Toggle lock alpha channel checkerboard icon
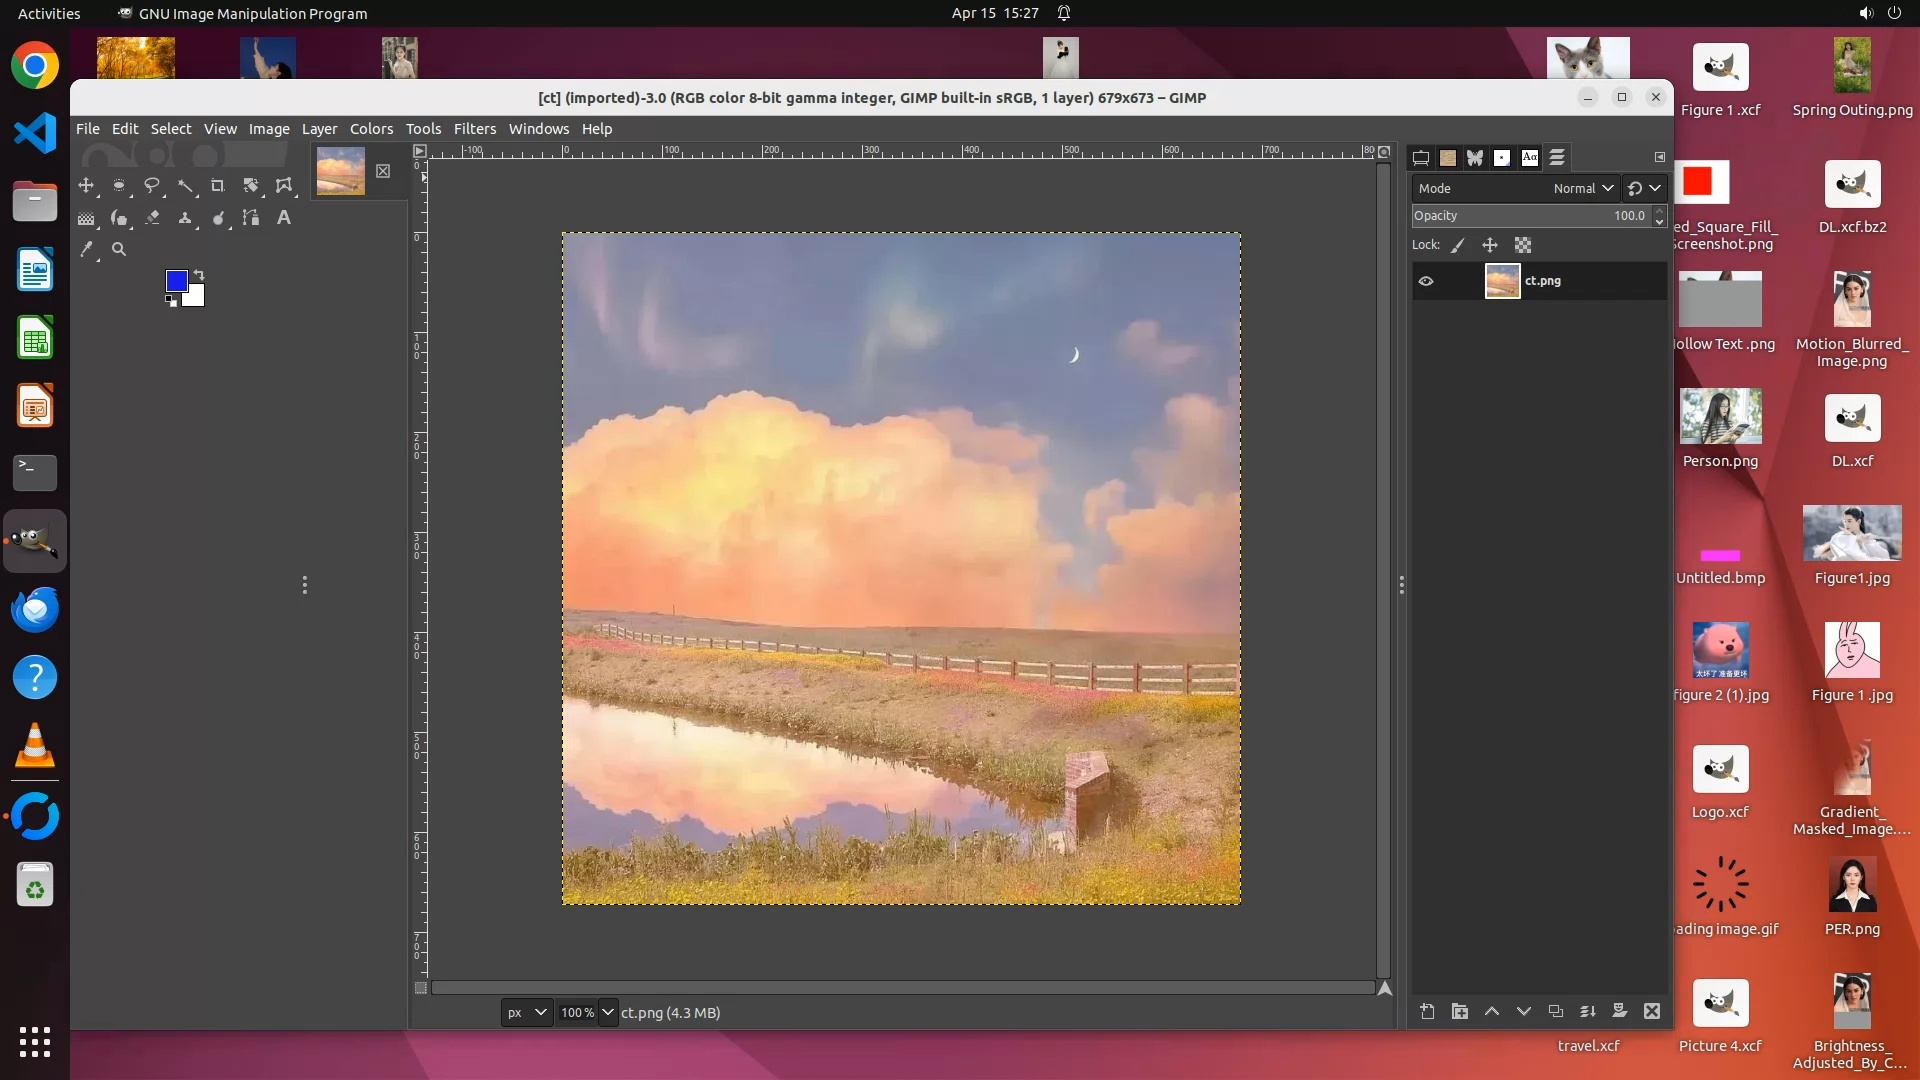This screenshot has height=1080, width=1920. tap(1523, 246)
